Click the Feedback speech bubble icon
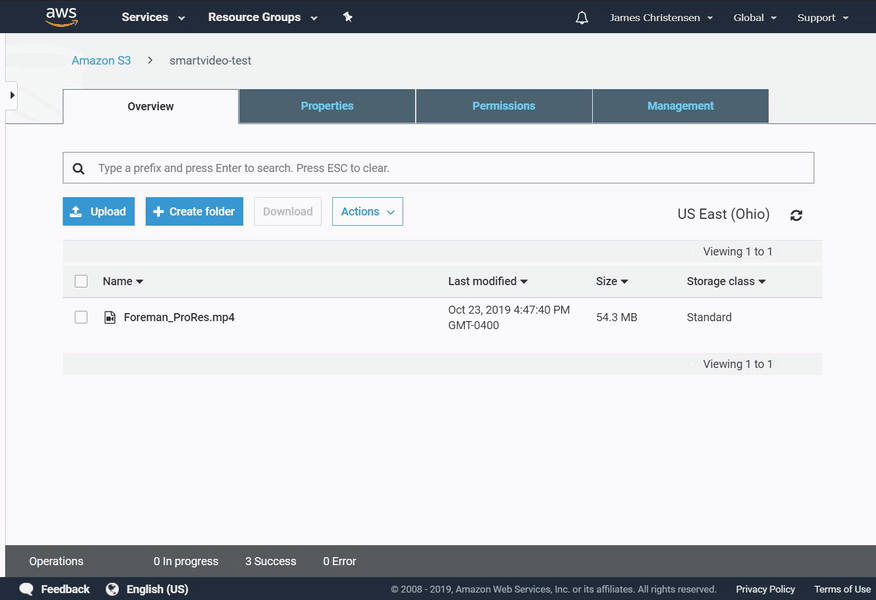The width and height of the screenshot is (876, 600). point(26,589)
